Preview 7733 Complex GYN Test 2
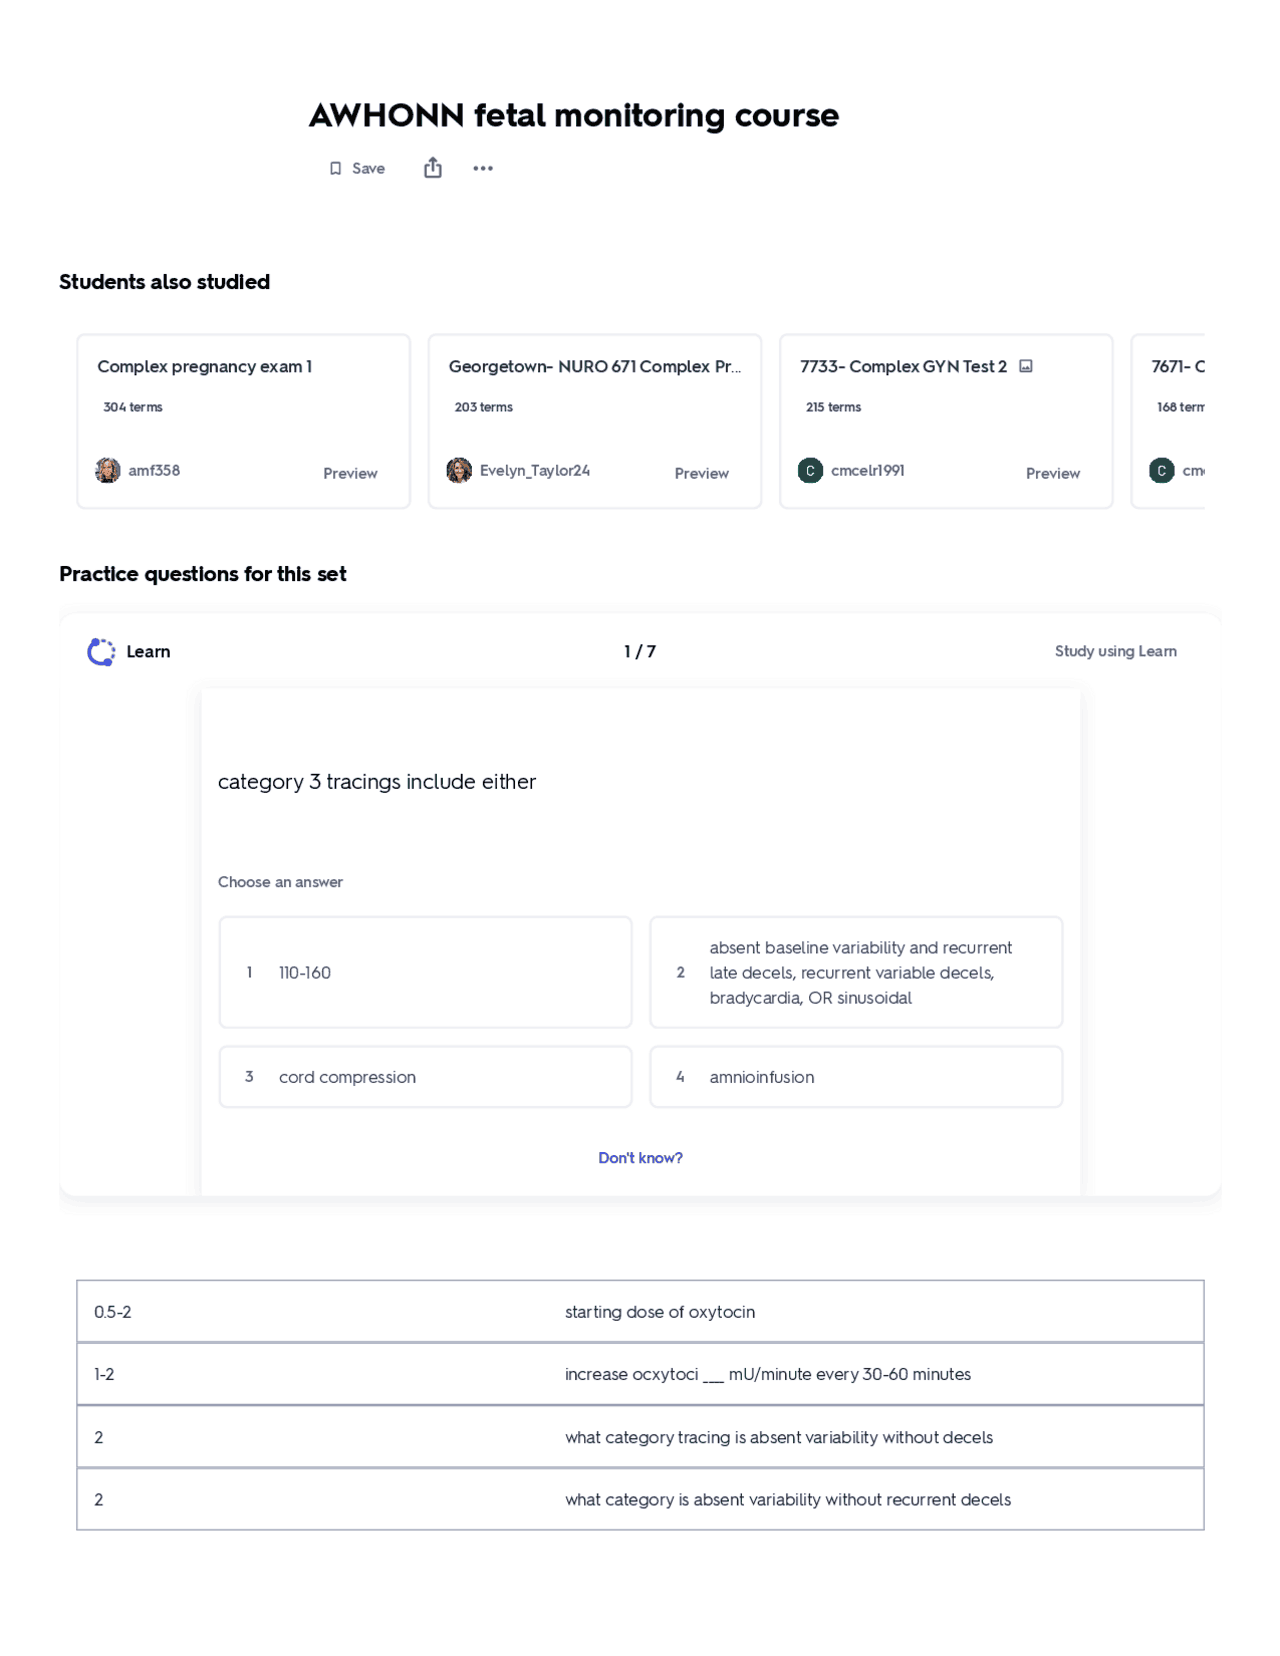Viewport: 1280px width, 1656px height. [x=1053, y=473]
